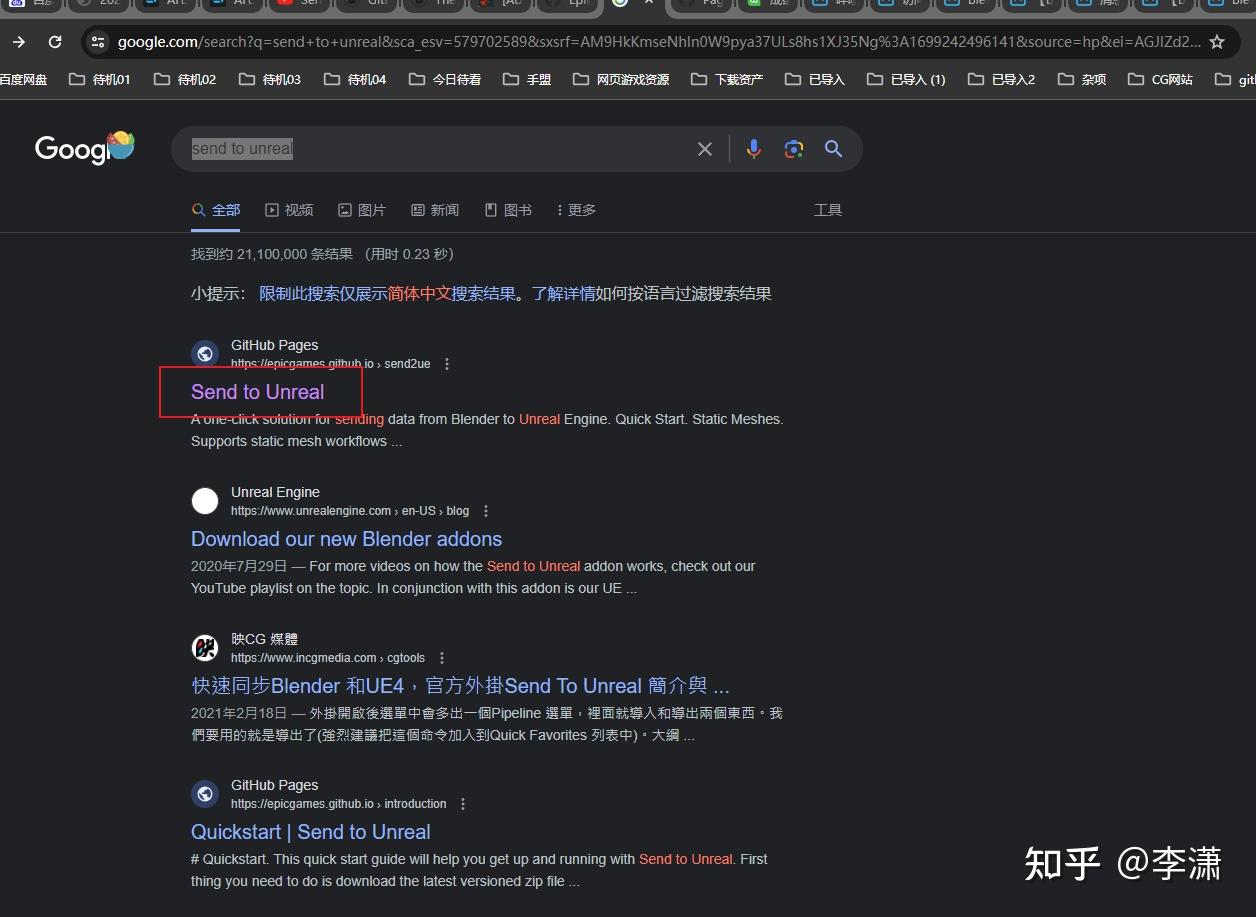This screenshot has width=1256, height=917.
Task: Open the three-dot menu beside the first result
Action: [x=447, y=364]
